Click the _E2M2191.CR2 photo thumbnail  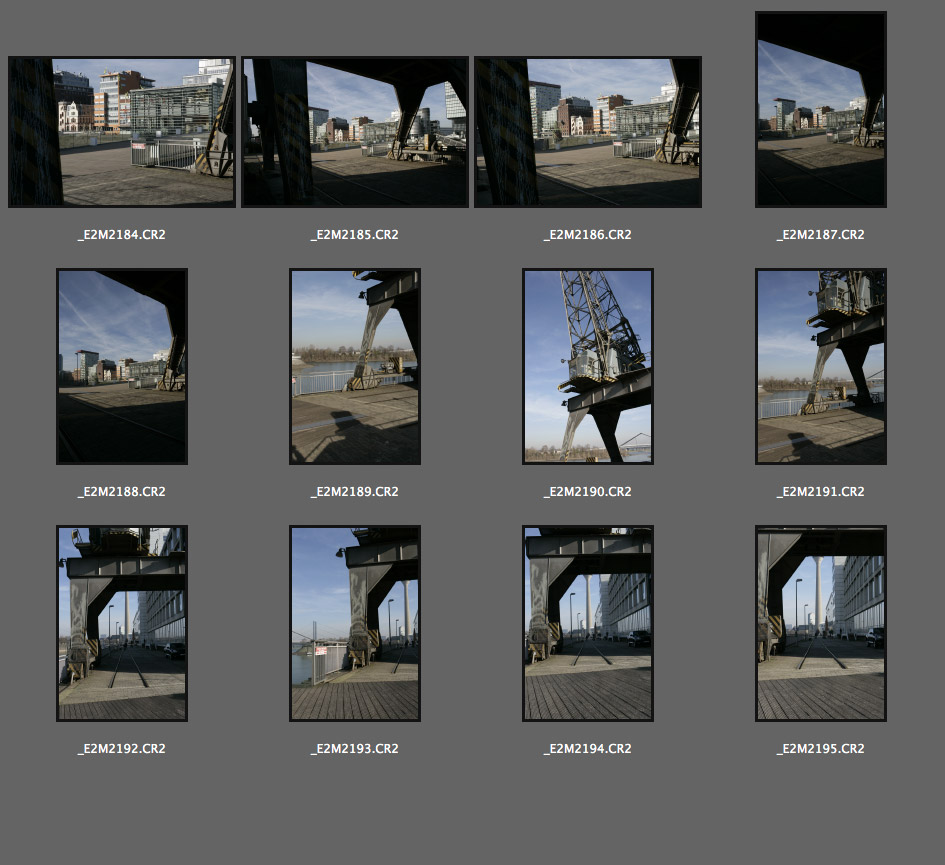click(821, 366)
